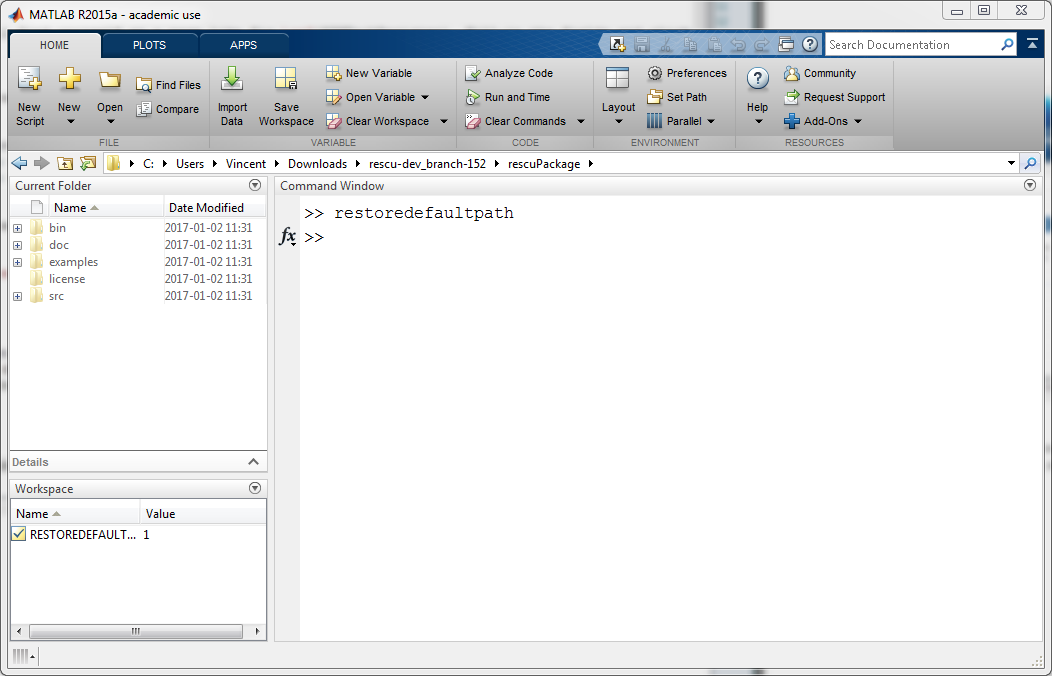The width and height of the screenshot is (1052, 676).
Task: Click Parallel
Action: [x=681, y=121]
